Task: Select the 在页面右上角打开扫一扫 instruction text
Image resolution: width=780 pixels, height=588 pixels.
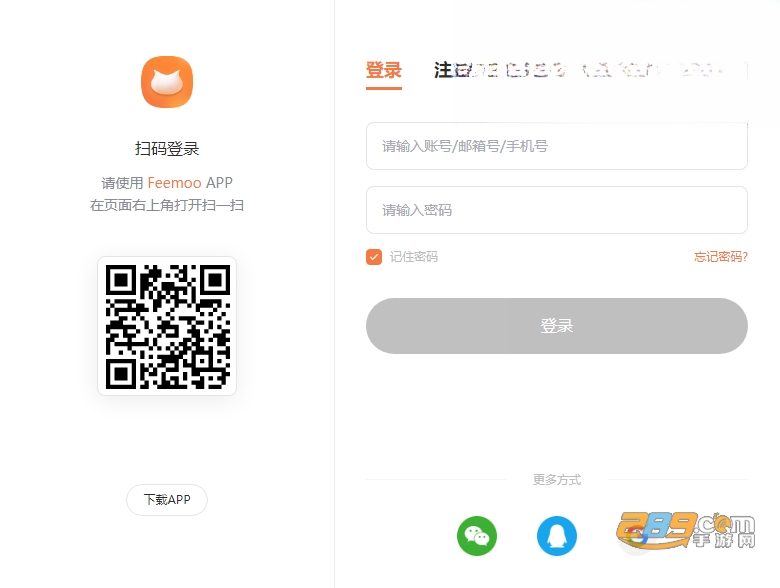Action: click(167, 205)
